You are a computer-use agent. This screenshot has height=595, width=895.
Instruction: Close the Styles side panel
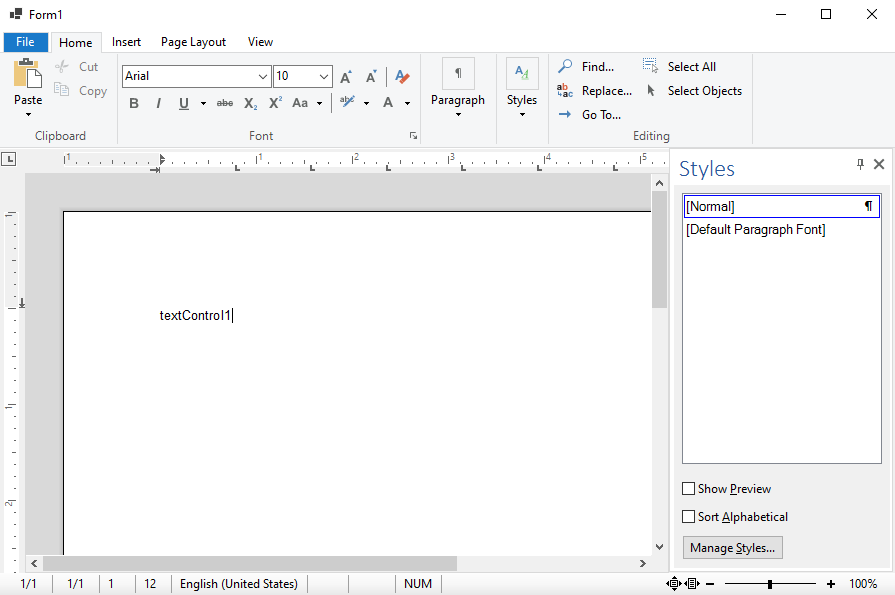[x=879, y=164]
